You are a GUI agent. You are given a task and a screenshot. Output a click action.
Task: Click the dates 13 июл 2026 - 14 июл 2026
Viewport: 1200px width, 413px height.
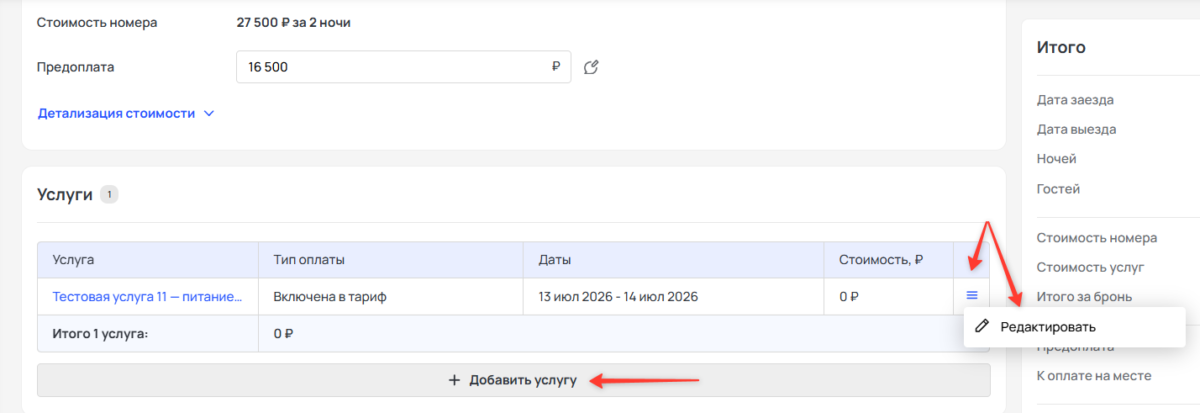pos(618,296)
